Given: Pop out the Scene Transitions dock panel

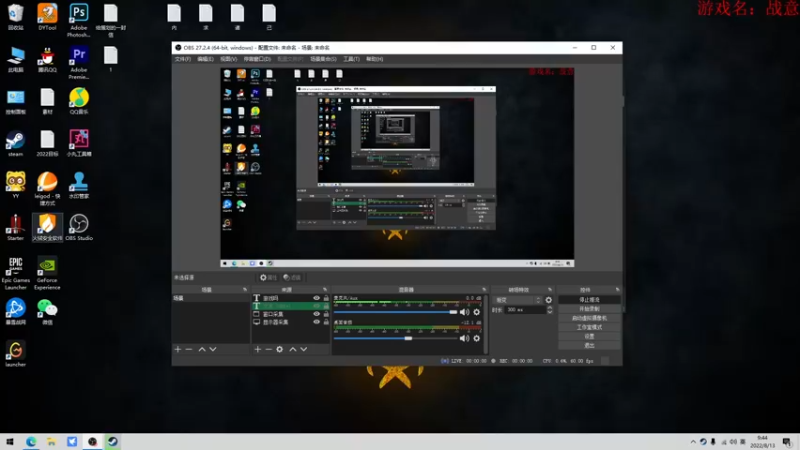Looking at the screenshot, I should [550, 290].
